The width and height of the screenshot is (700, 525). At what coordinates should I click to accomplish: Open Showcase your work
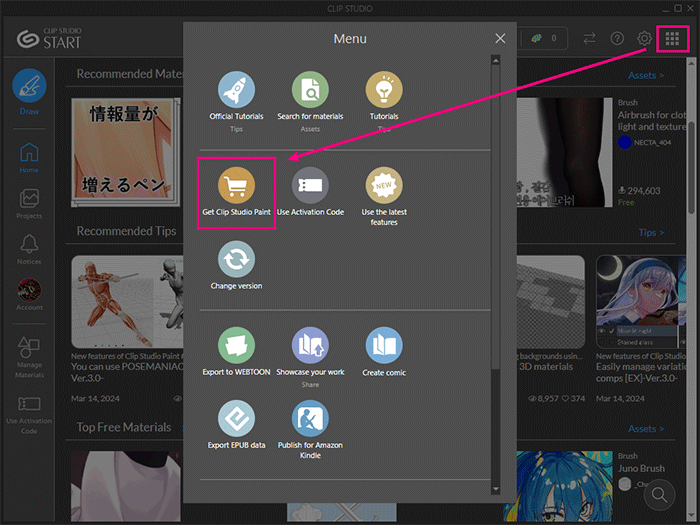310,346
